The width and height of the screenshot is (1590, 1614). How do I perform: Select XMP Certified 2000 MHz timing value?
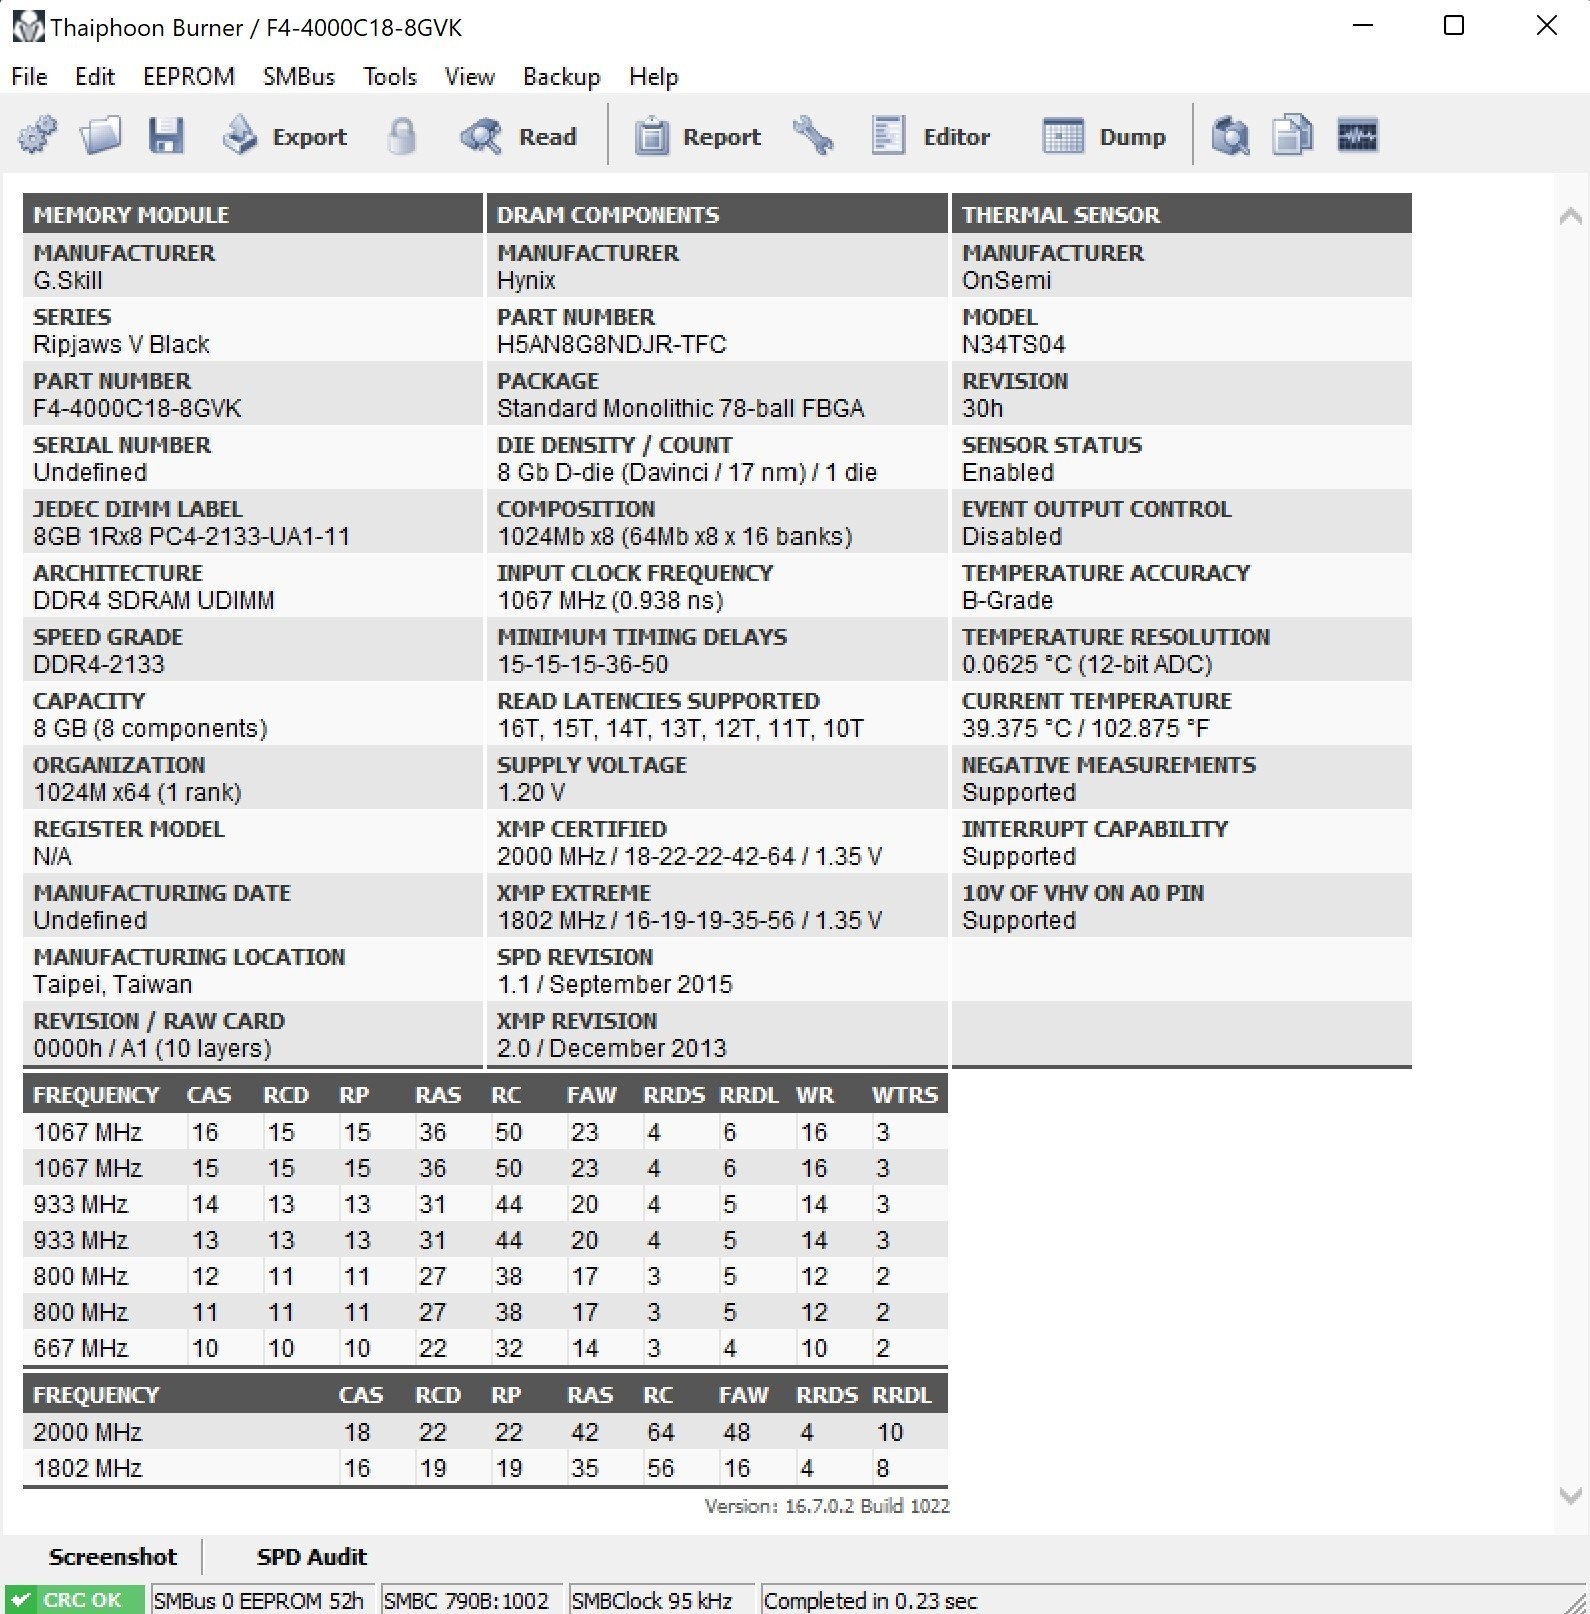(690, 856)
